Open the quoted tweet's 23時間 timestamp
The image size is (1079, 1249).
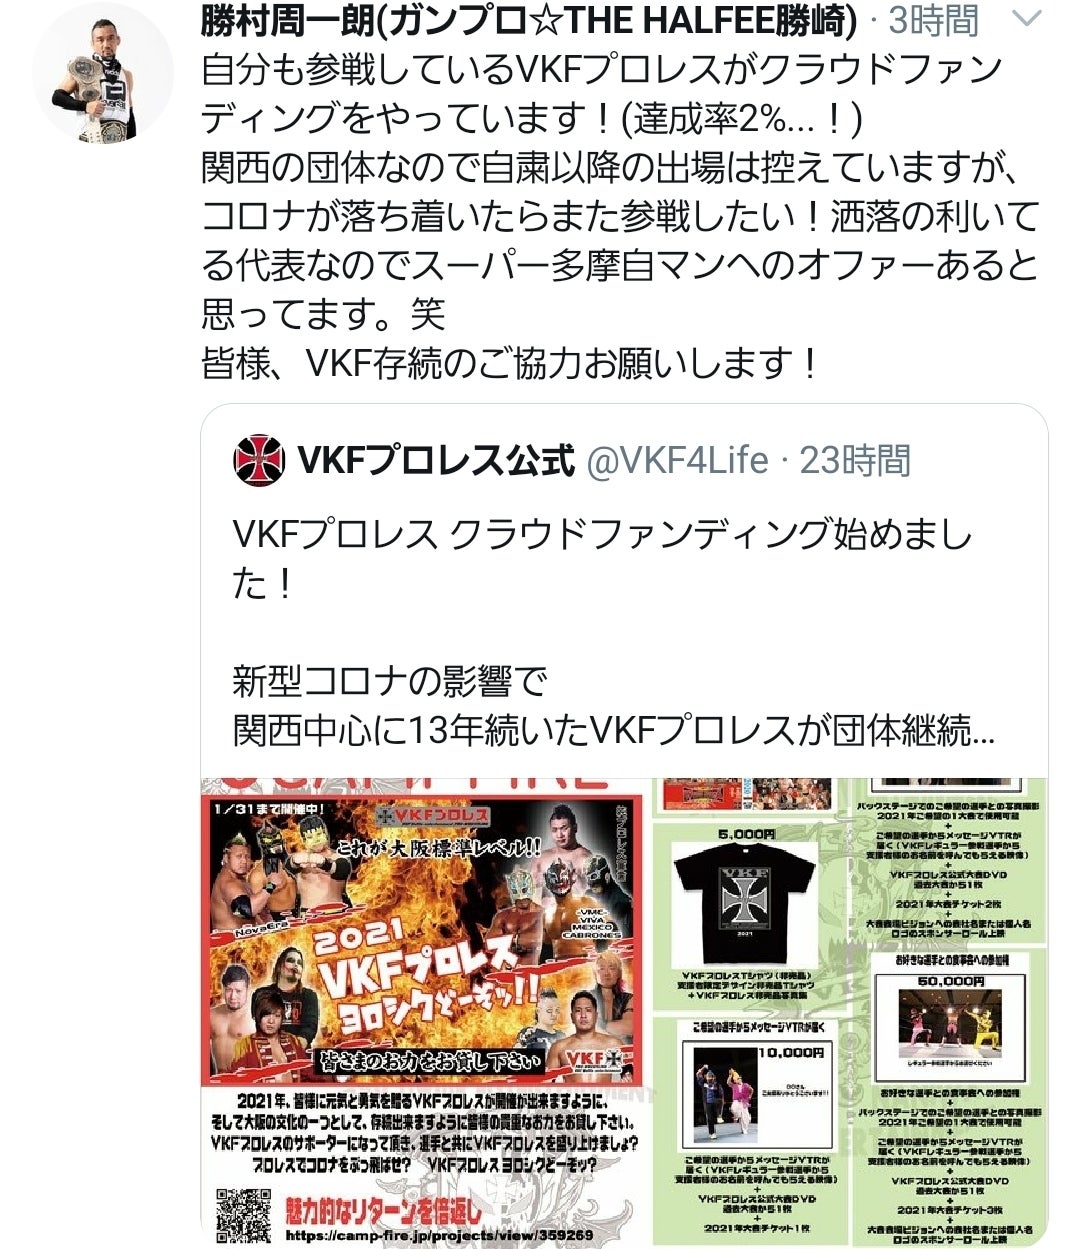855,461
